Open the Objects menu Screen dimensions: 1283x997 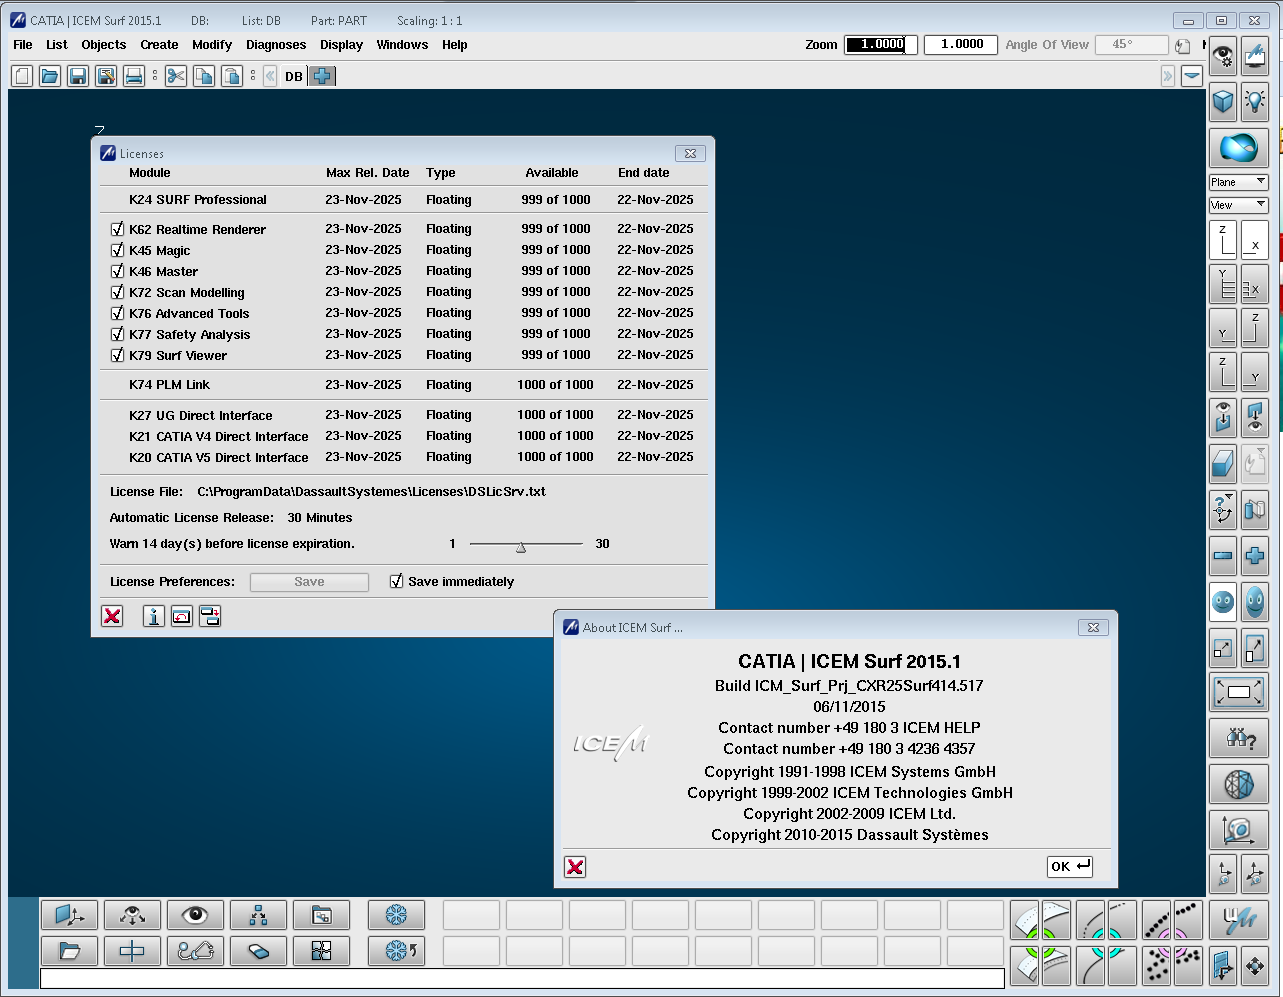click(104, 45)
